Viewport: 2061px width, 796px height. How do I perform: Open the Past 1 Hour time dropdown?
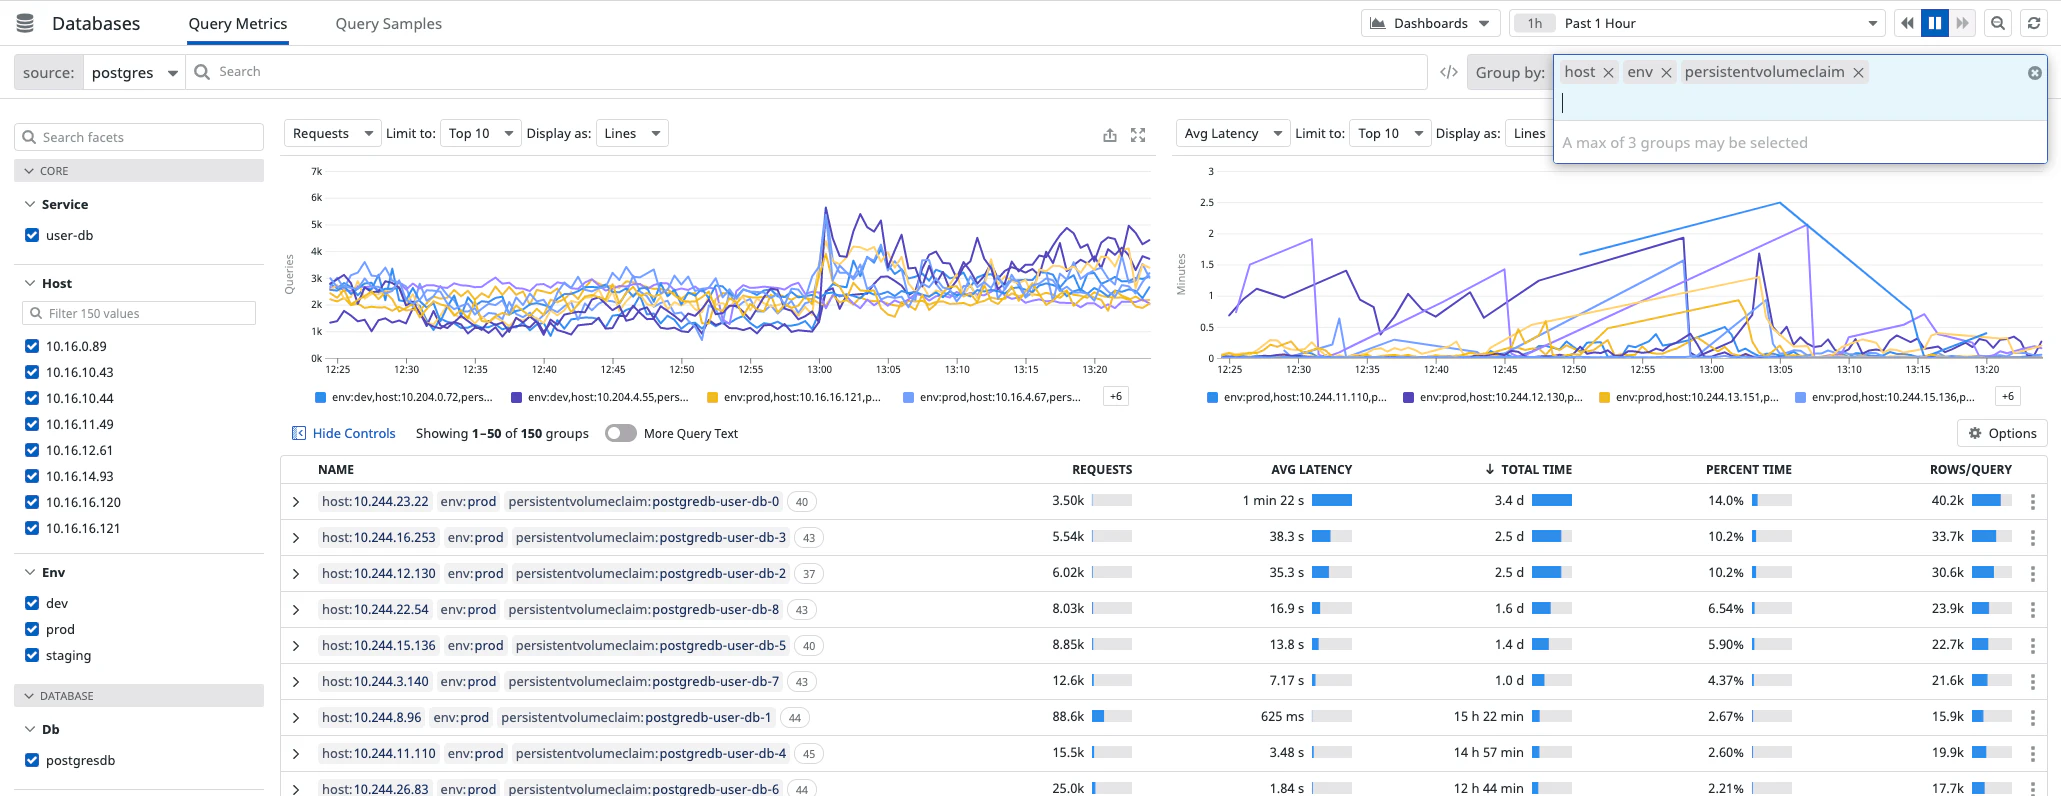pyautogui.click(x=1697, y=23)
